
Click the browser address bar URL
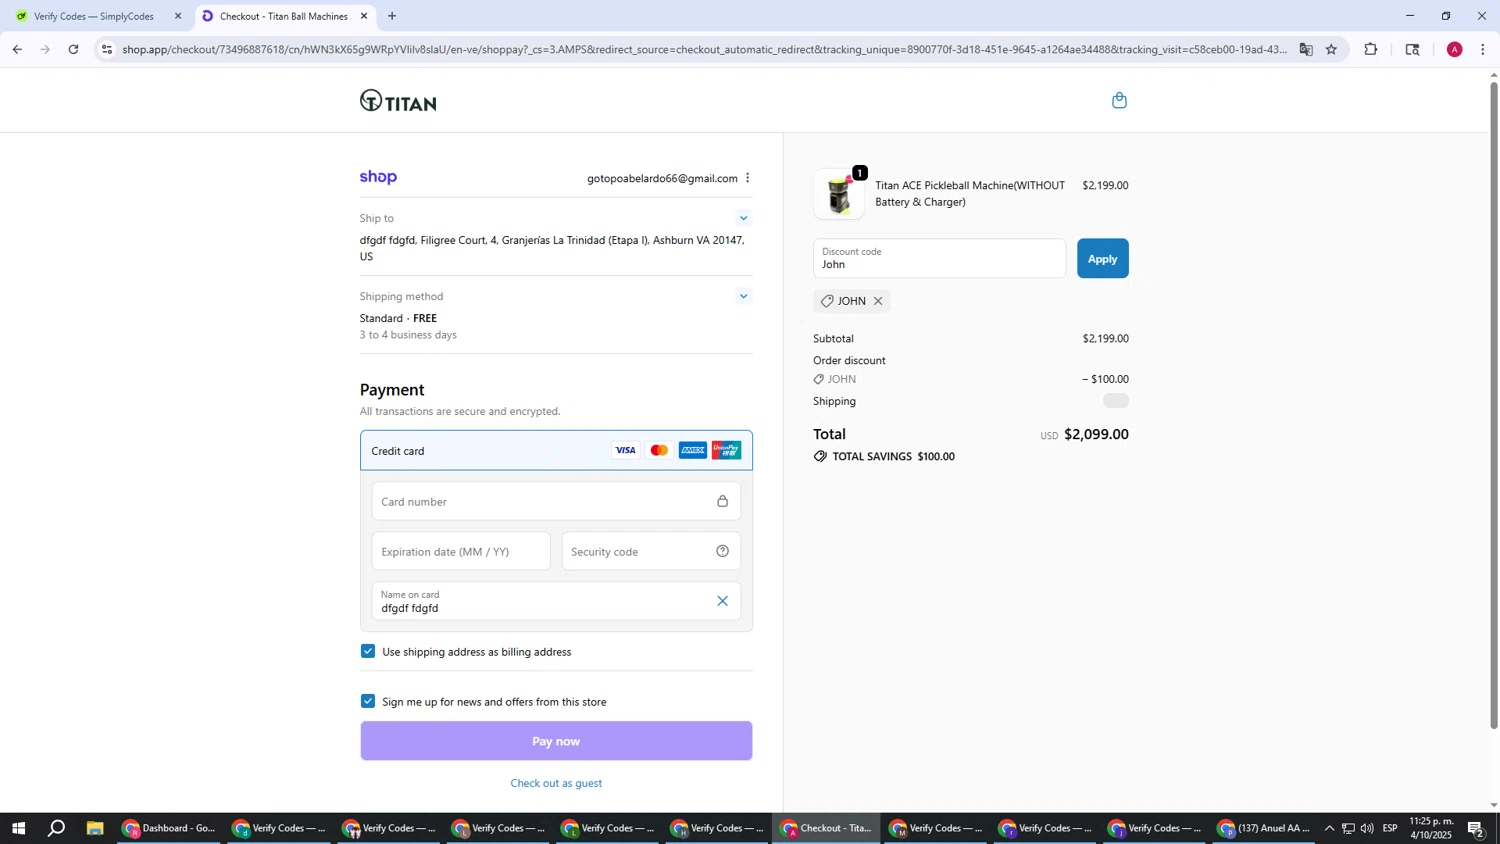coord(704,49)
